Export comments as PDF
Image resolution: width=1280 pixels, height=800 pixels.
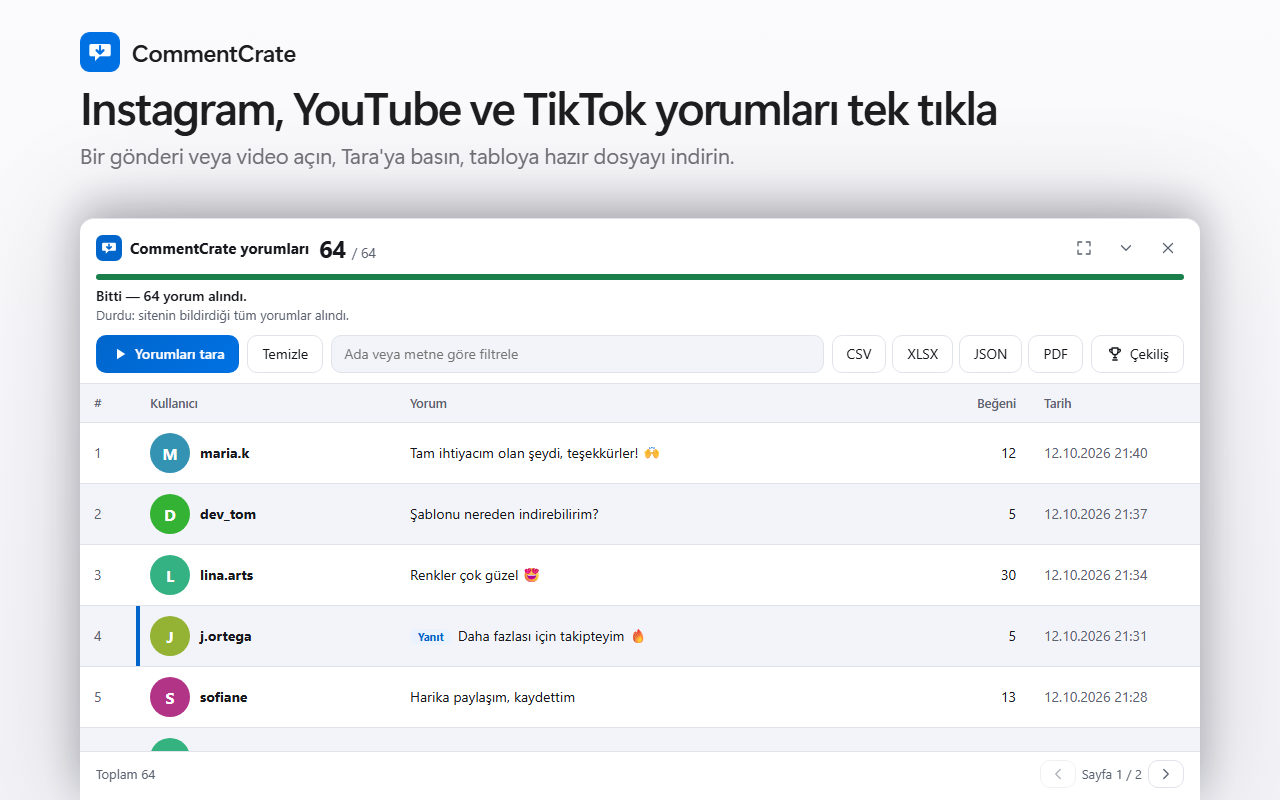coord(1055,354)
